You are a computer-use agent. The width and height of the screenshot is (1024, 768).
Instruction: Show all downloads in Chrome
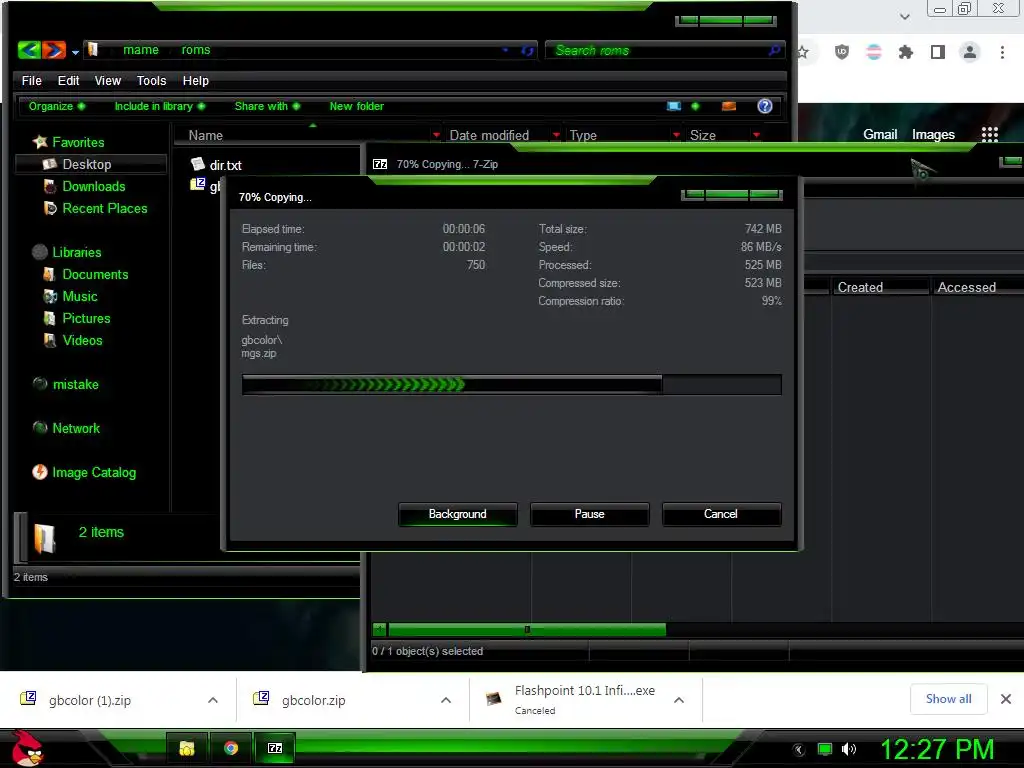click(x=948, y=699)
